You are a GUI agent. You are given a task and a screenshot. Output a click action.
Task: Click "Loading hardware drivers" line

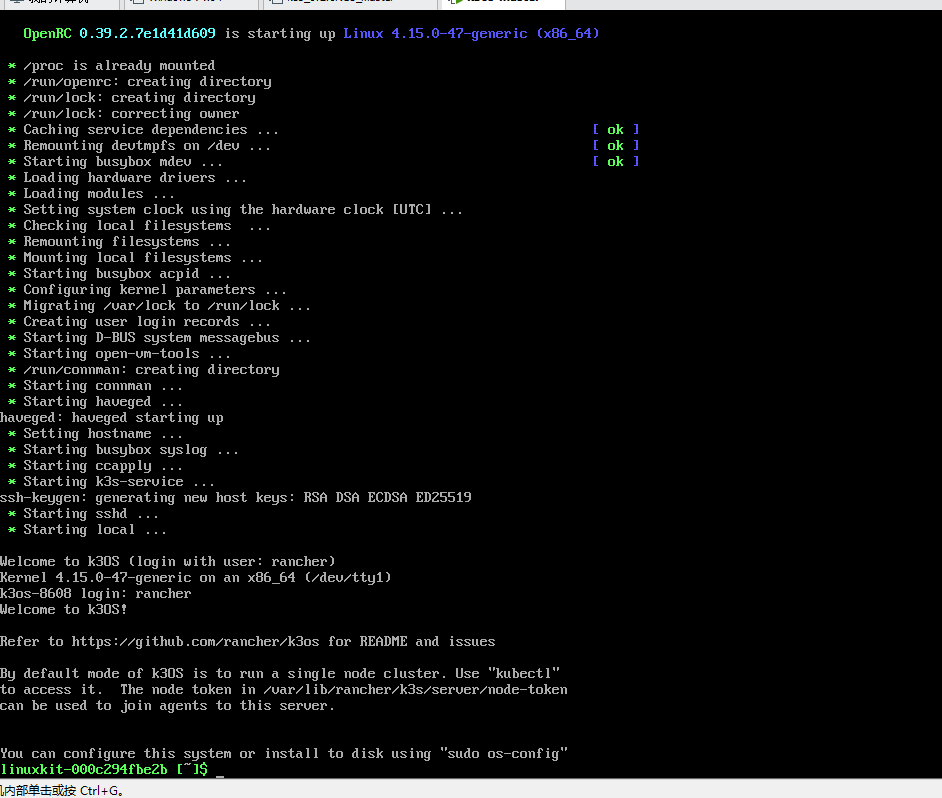point(127,178)
